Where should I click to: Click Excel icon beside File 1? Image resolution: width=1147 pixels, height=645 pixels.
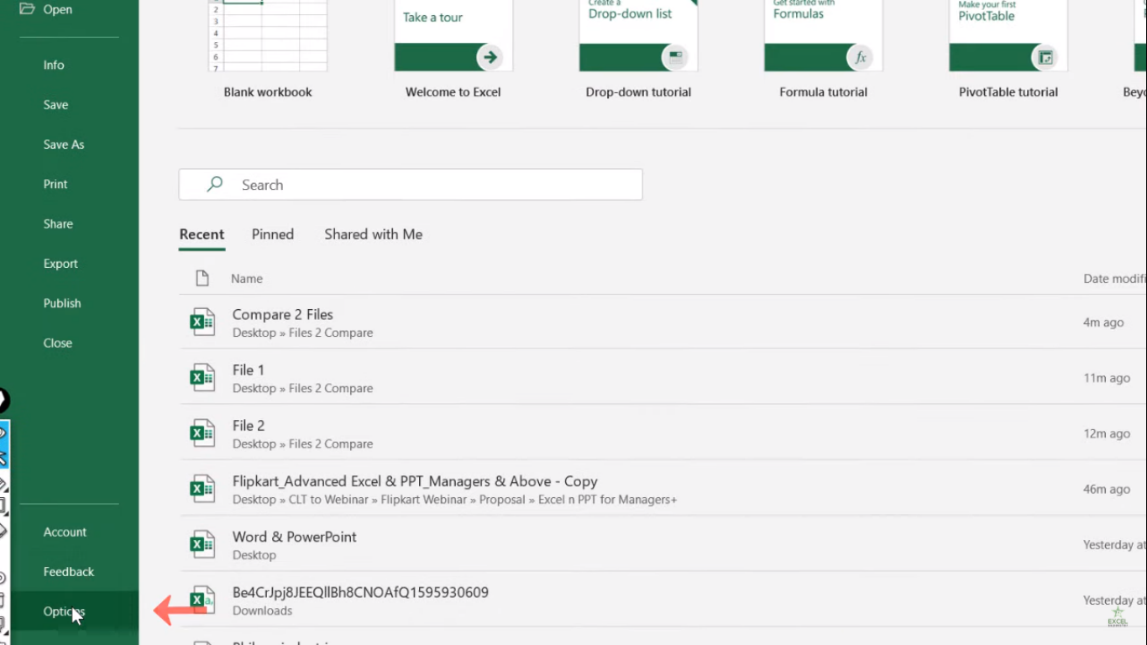(x=202, y=377)
